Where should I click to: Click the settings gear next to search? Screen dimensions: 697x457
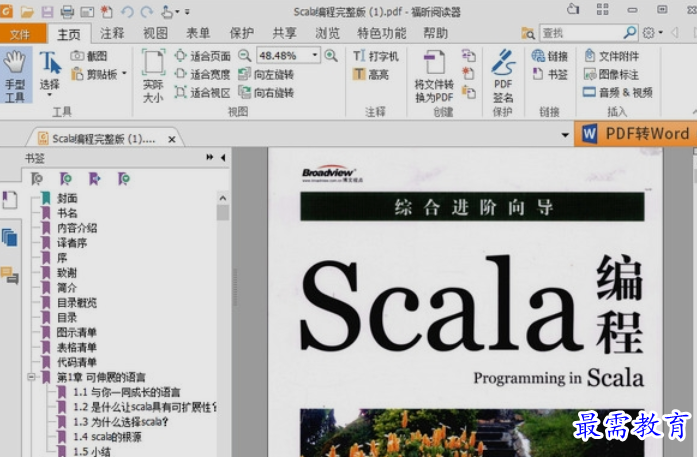(x=649, y=32)
